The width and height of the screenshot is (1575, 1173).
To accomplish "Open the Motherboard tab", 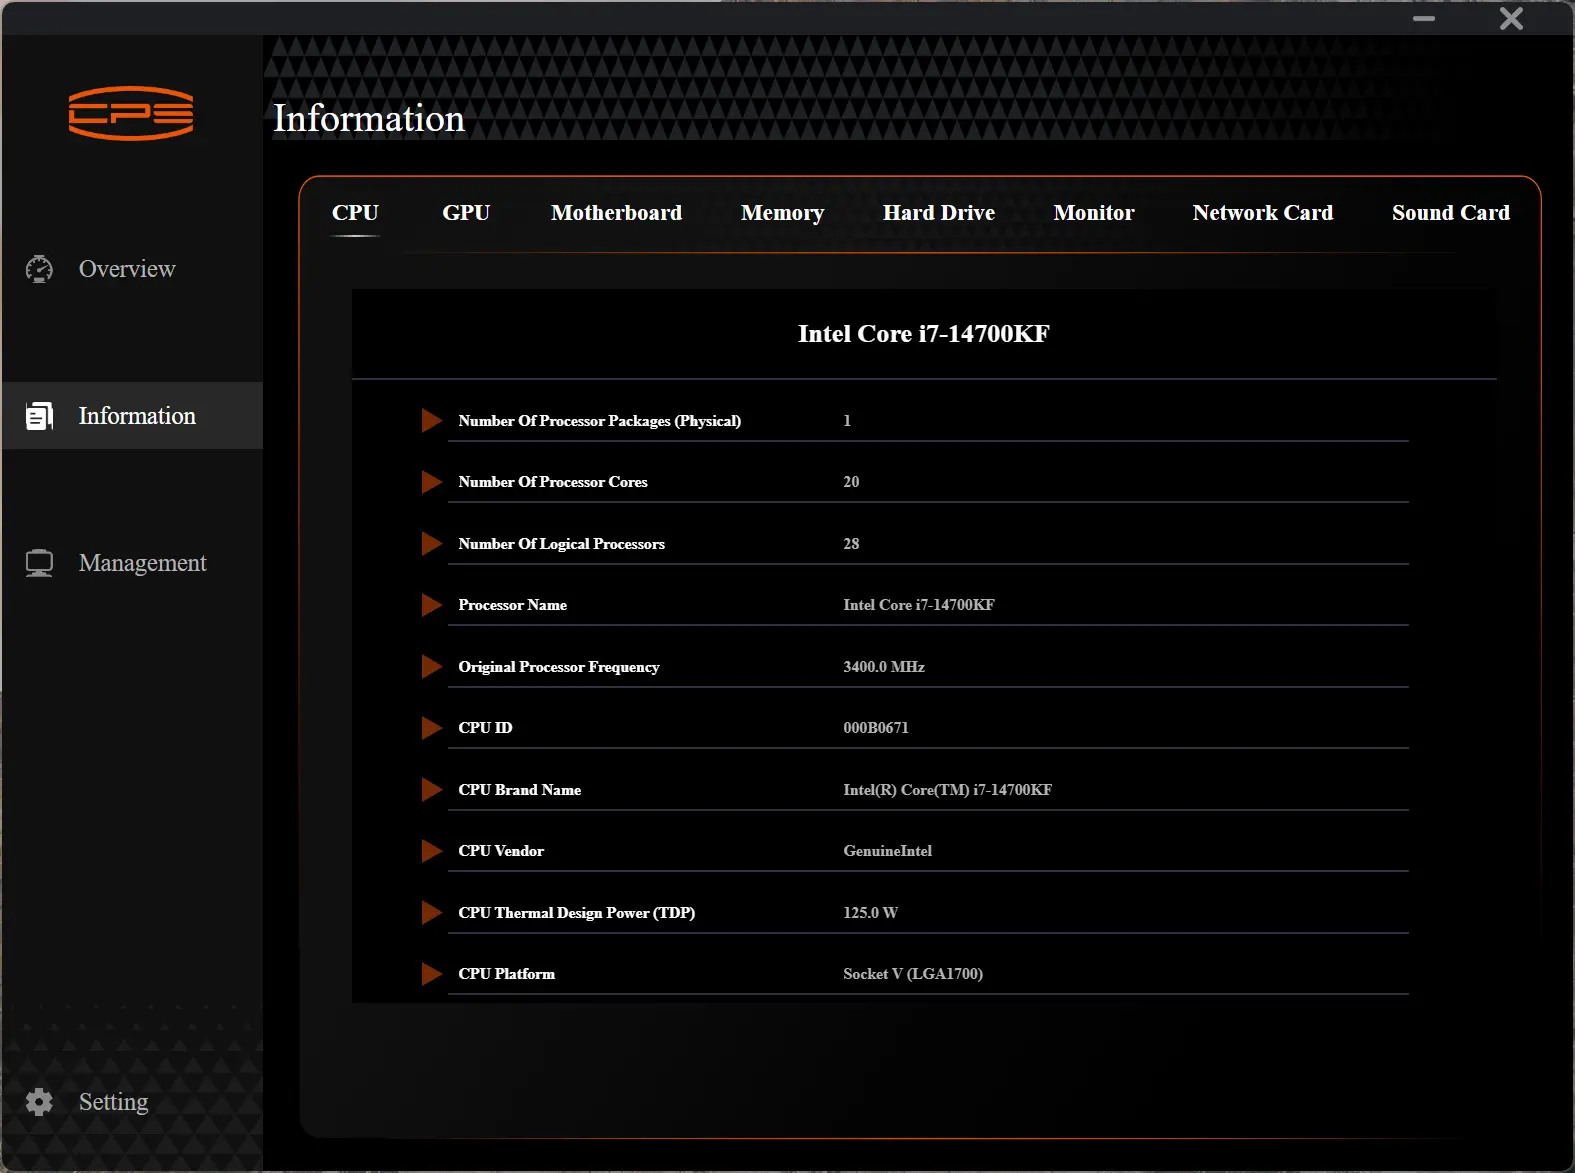I will tap(616, 213).
